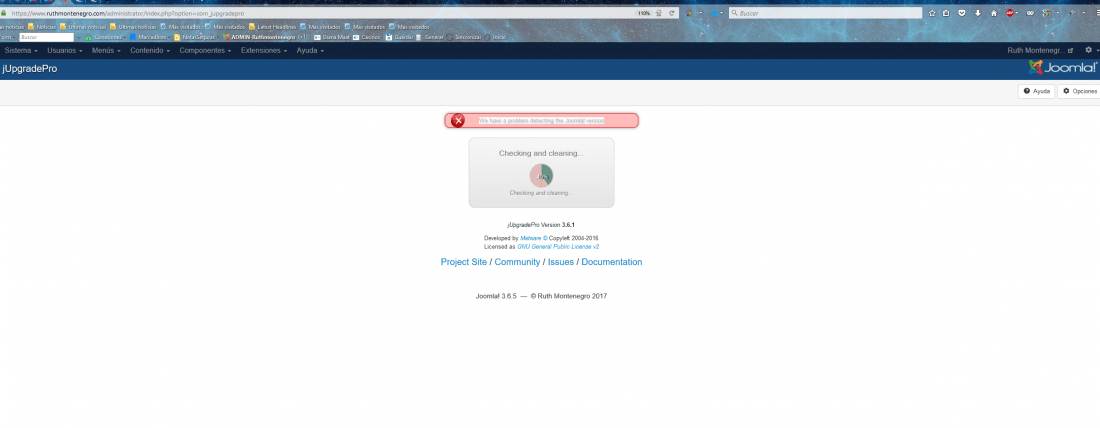Open the Ayuda menu in top bar
Viewport: 1100px width, 428px height.
(x=310, y=51)
